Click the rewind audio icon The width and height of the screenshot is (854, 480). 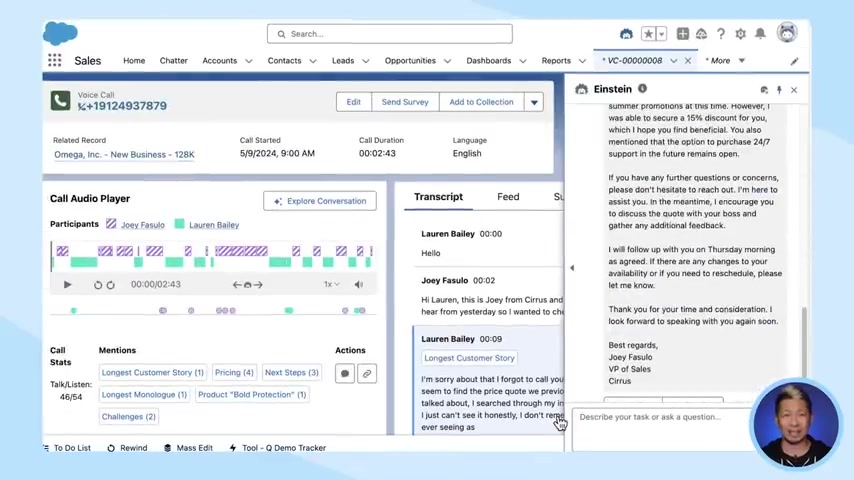click(97, 284)
